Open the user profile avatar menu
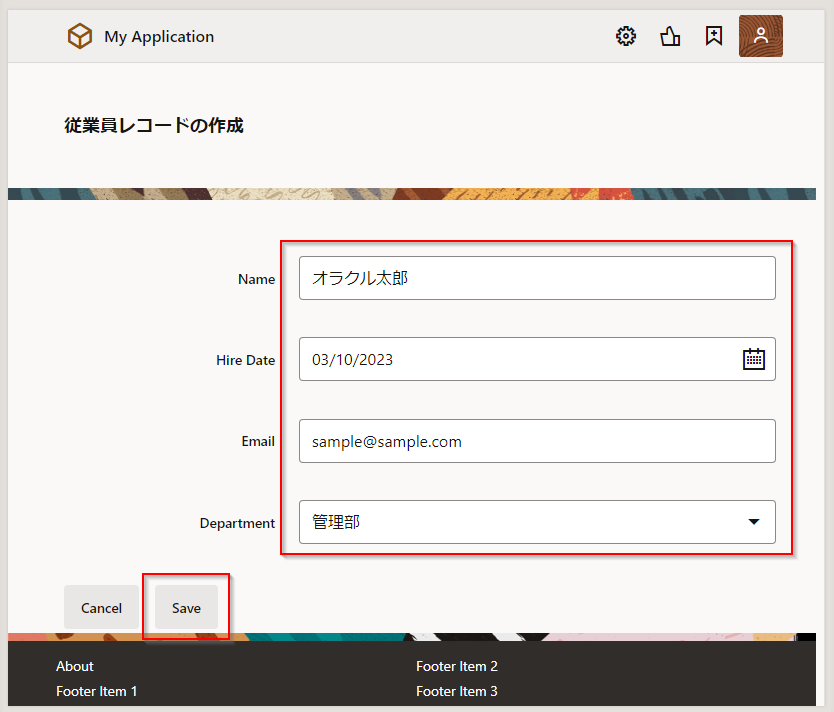The height and width of the screenshot is (712, 834). pyautogui.click(x=760, y=36)
